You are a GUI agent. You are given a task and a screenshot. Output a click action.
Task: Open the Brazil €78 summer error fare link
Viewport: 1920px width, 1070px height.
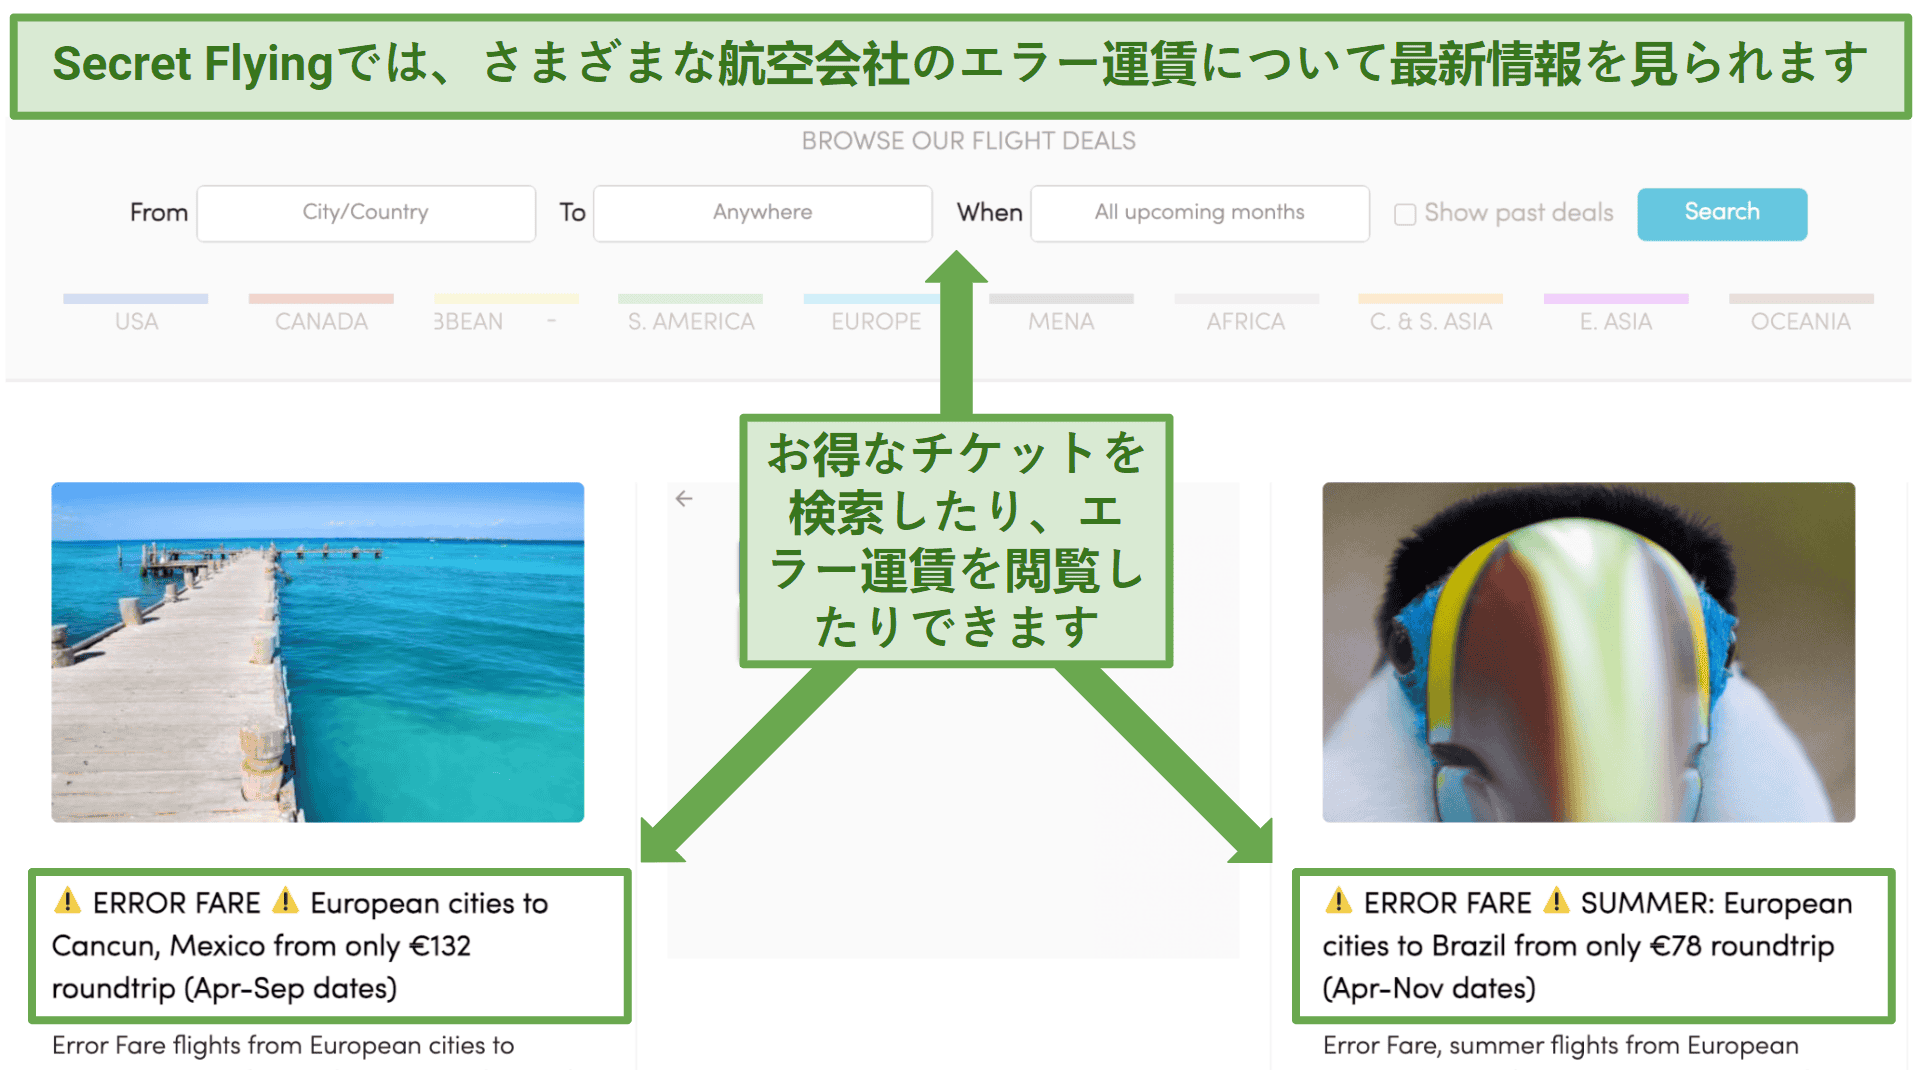[1587, 945]
